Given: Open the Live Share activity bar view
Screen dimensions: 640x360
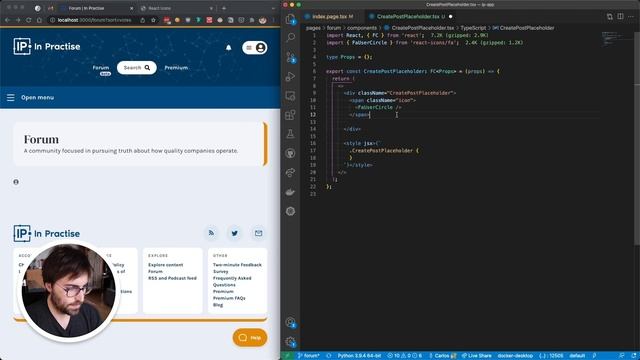Looking at the screenshot, I should tap(290, 172).
